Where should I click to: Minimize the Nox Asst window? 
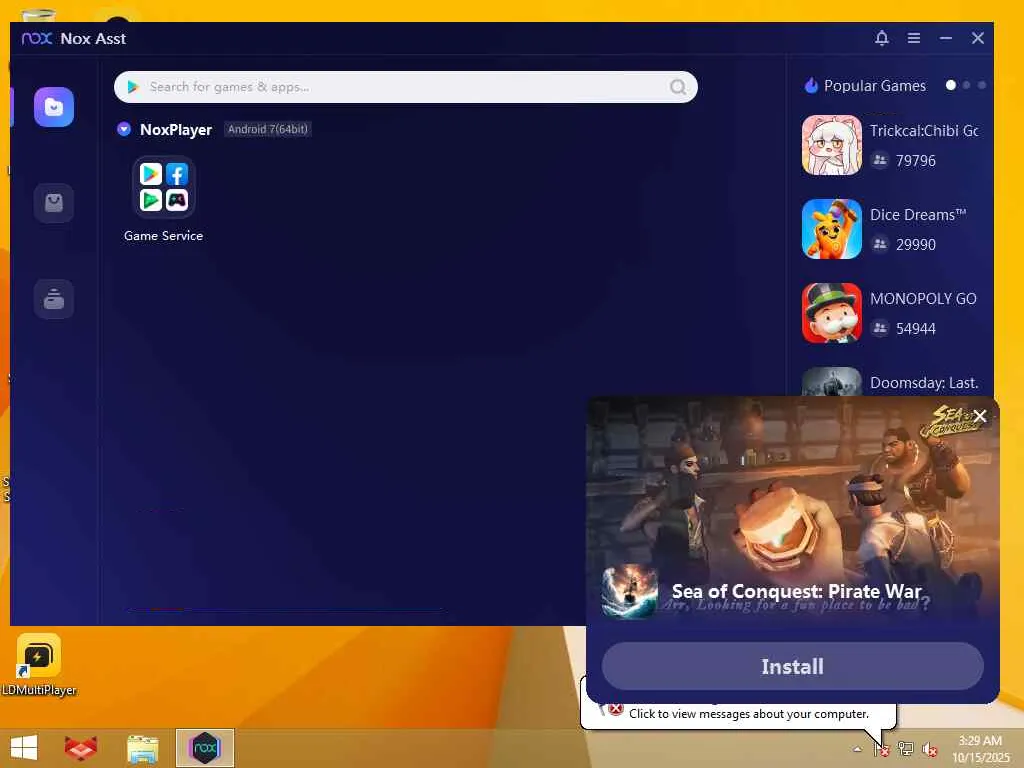pyautogui.click(x=946, y=38)
